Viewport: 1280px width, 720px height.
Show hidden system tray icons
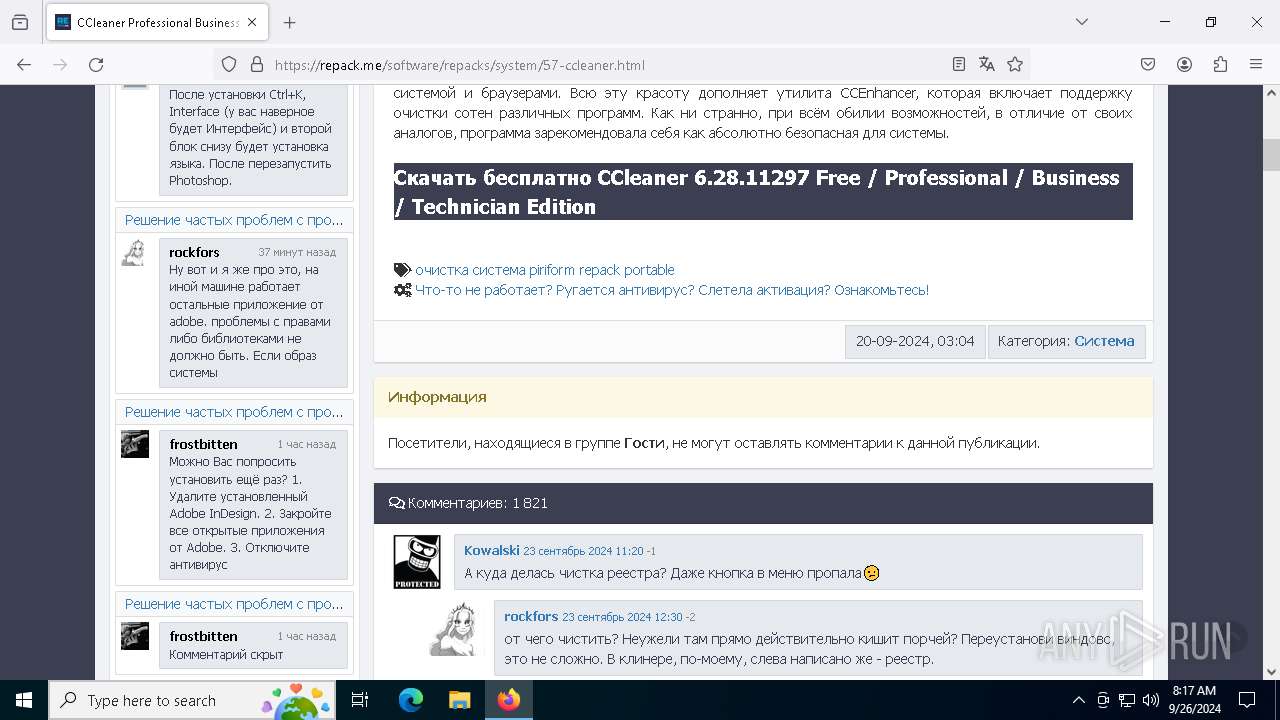tap(1078, 700)
